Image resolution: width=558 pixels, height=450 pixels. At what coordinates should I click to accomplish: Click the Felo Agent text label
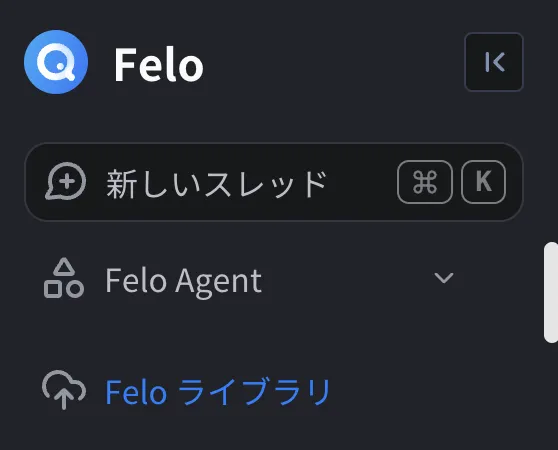[184, 281]
